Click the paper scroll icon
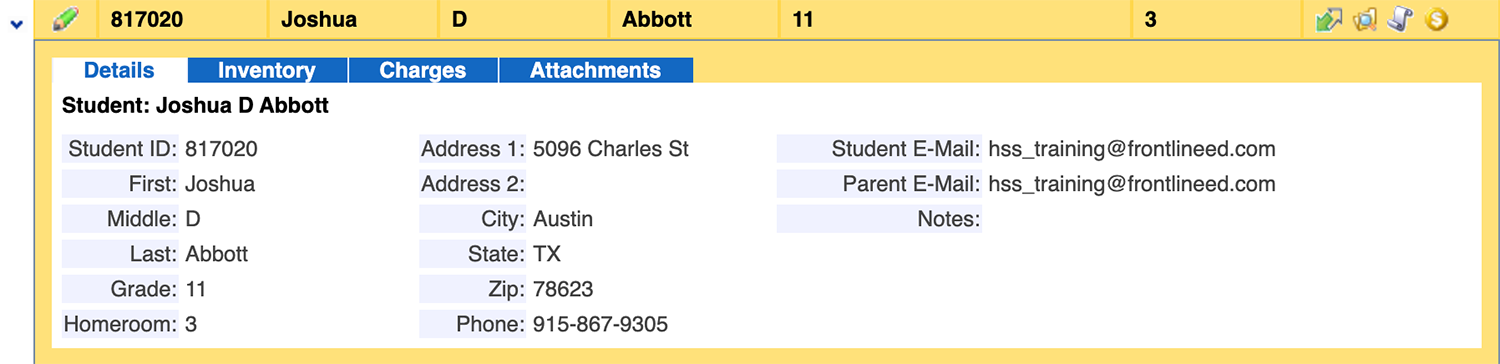 click(x=1401, y=19)
